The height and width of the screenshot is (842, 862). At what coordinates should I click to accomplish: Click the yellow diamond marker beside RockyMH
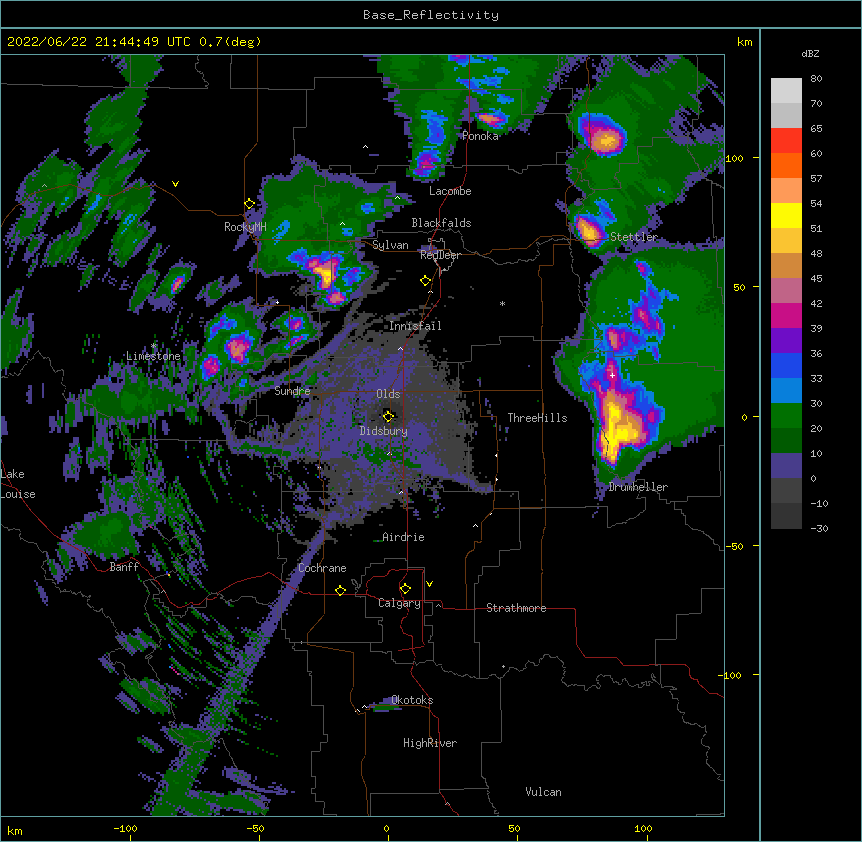(250, 204)
